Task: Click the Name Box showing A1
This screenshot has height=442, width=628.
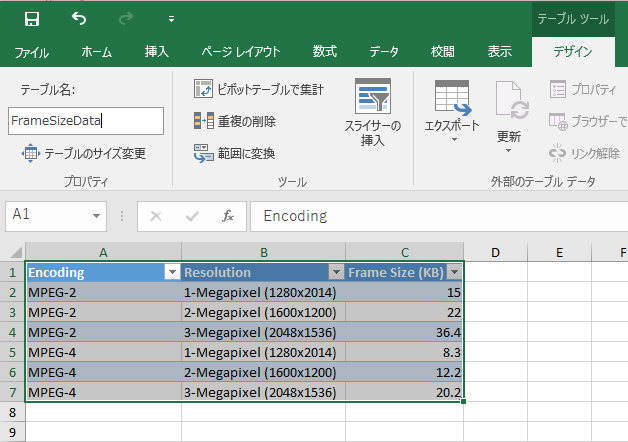Action: pyautogui.click(x=56, y=216)
